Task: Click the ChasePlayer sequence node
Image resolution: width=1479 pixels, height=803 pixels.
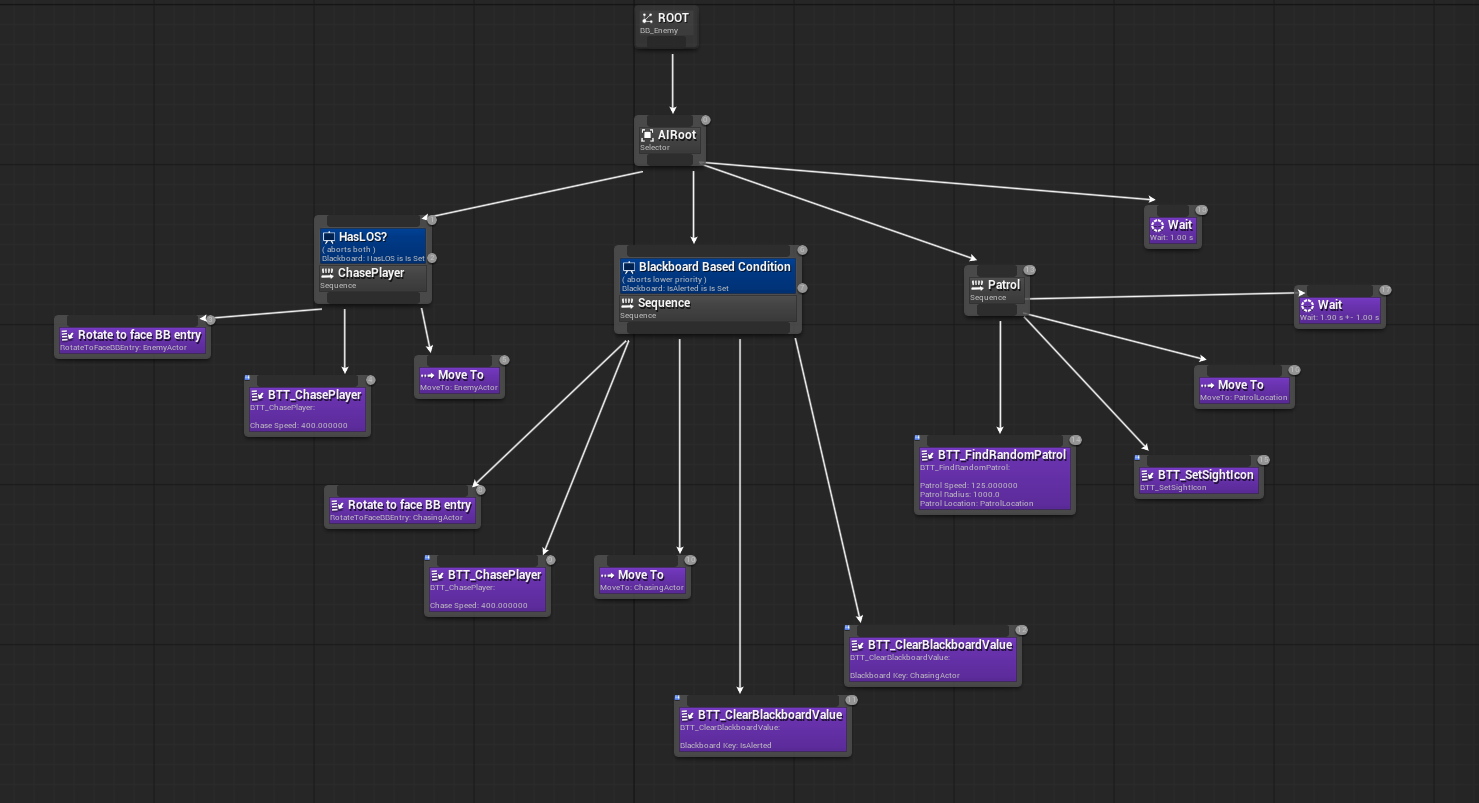Action: tap(372, 277)
